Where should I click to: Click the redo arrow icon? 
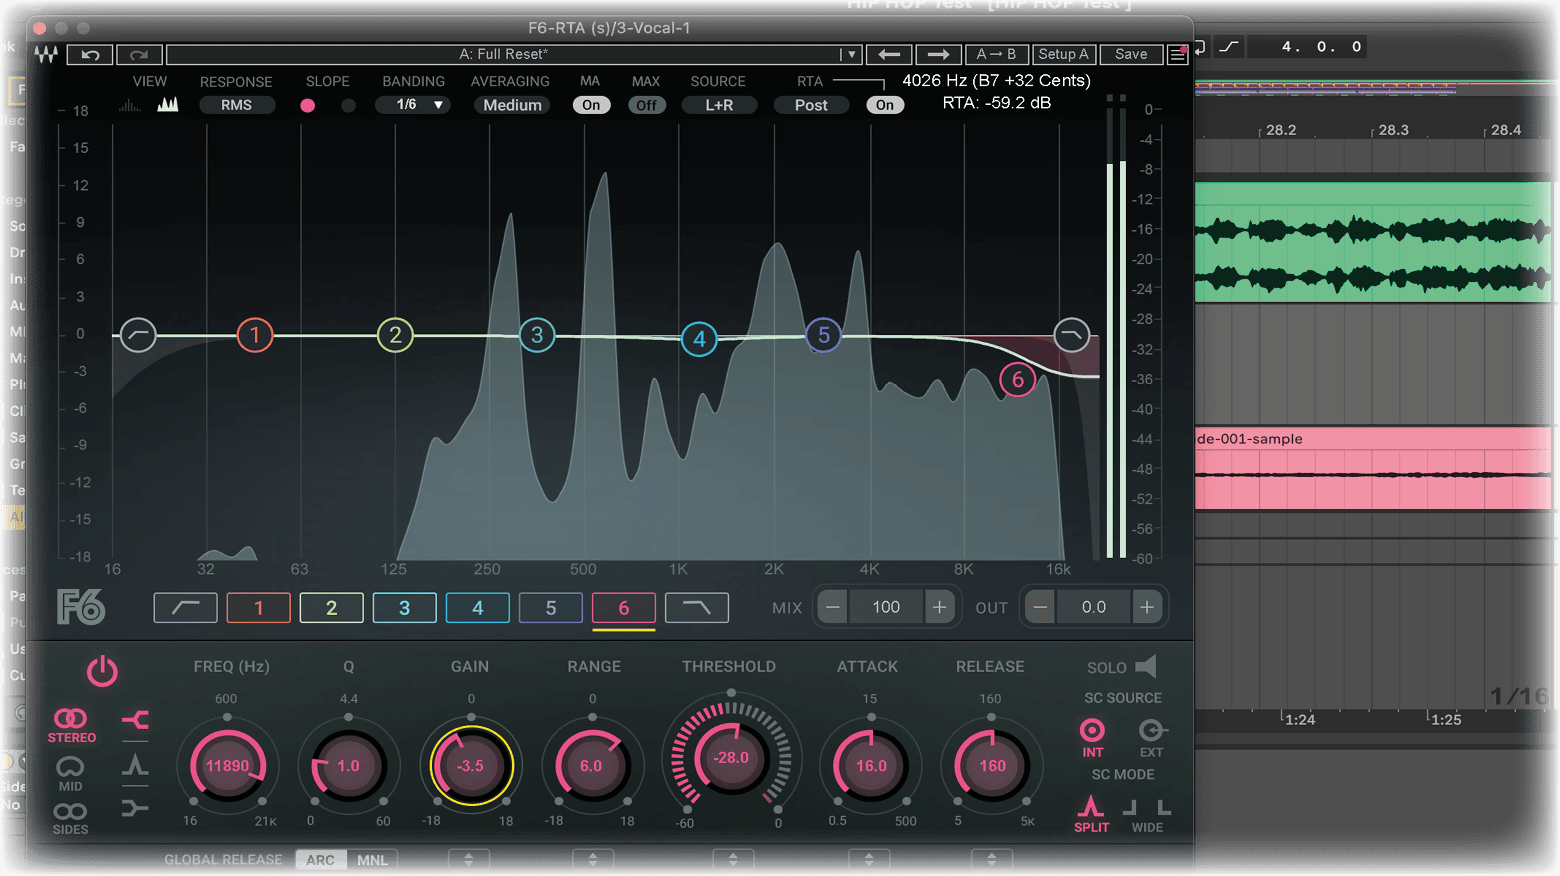(139, 54)
